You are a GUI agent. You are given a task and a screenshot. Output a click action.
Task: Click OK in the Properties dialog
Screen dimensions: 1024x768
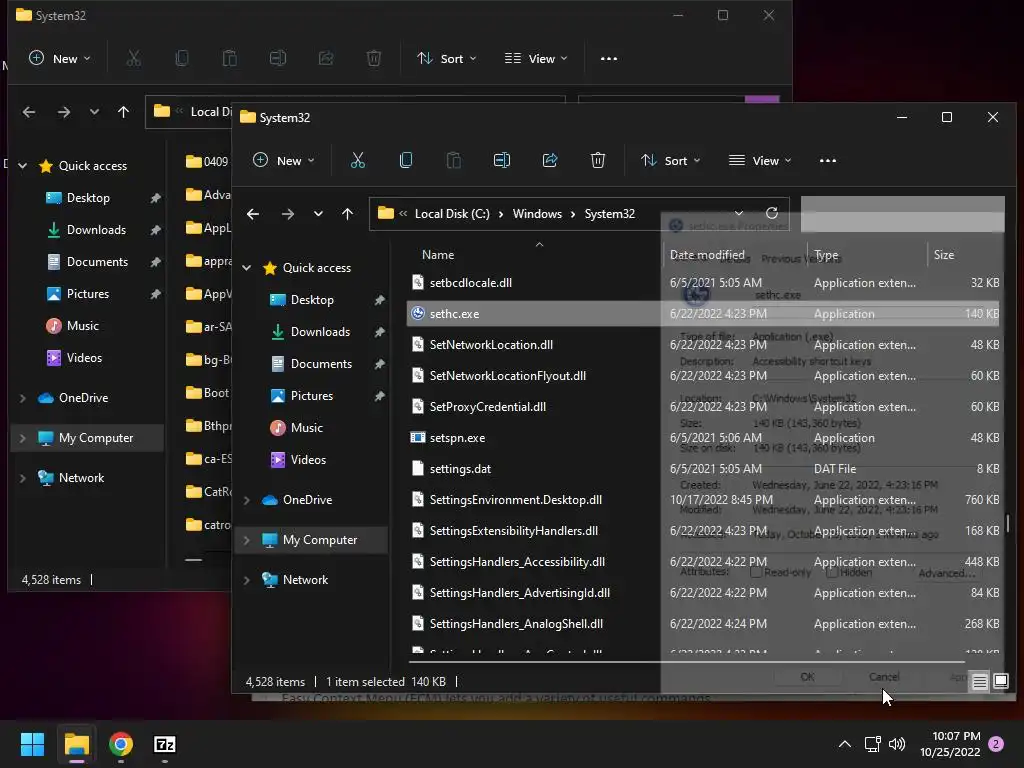[x=807, y=677]
